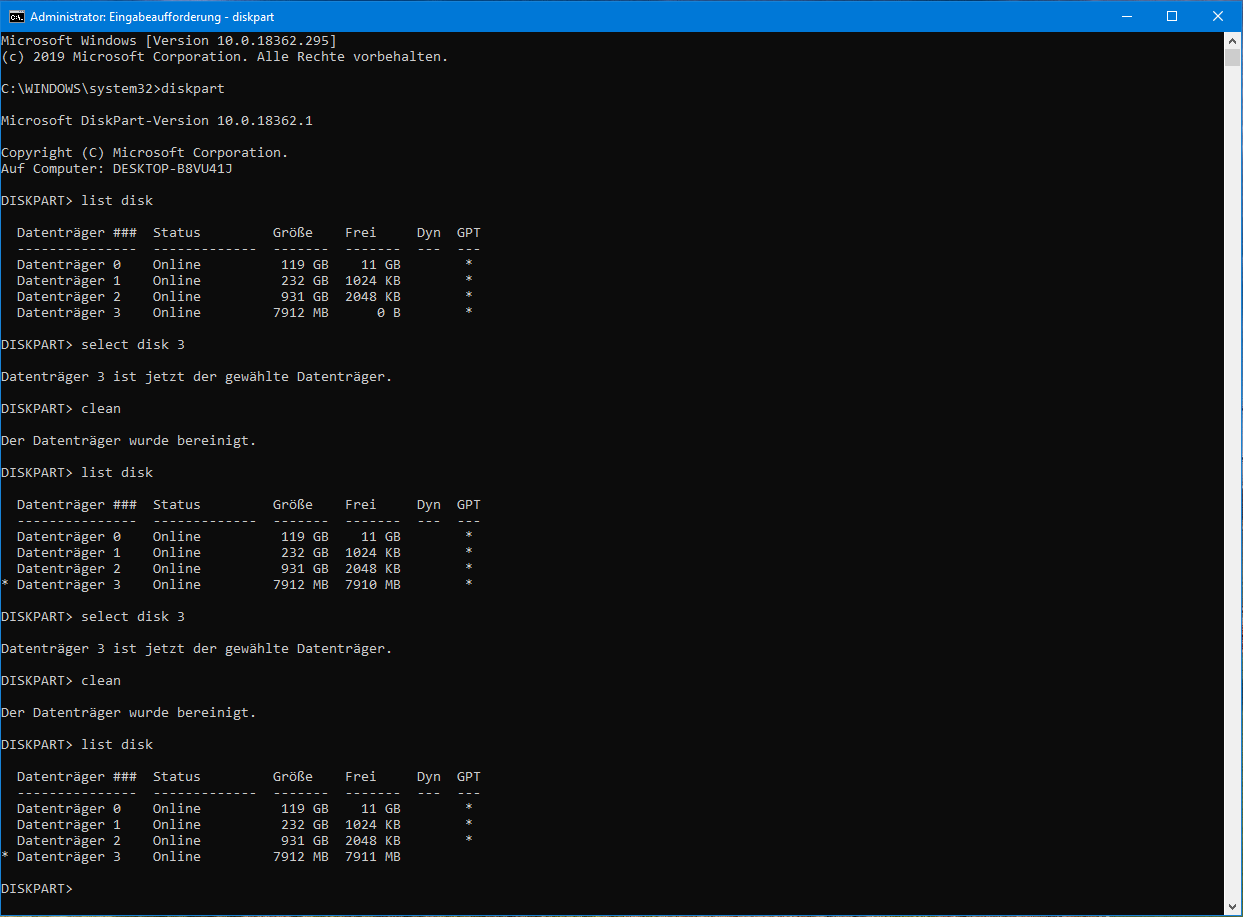Maximize the Eingabeaufforderung window
Viewport: 1243px width, 917px height.
1172,16
